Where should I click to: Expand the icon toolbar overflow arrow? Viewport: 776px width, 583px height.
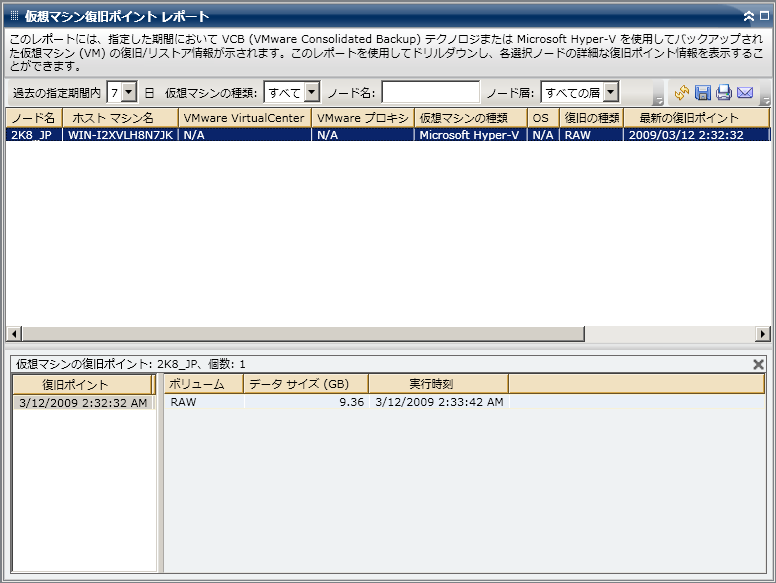(766, 100)
